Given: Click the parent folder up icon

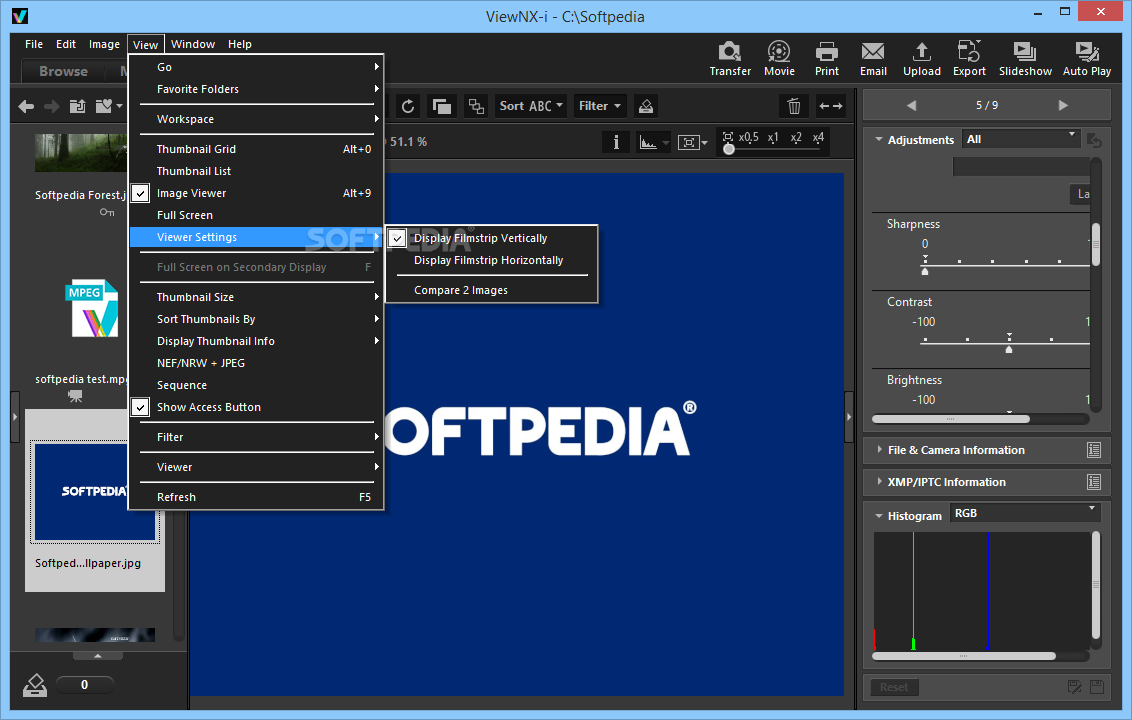Looking at the screenshot, I should point(77,107).
